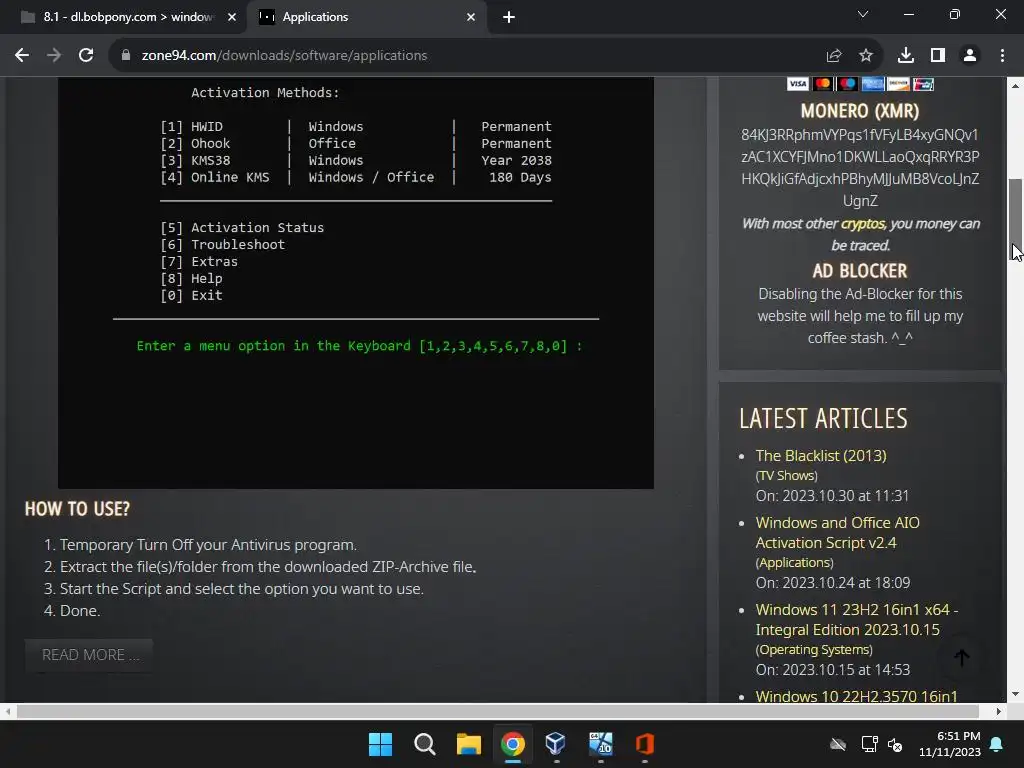This screenshot has width=1024, height=768.
Task: Open VirtualBox from the taskbar
Action: coord(556,744)
